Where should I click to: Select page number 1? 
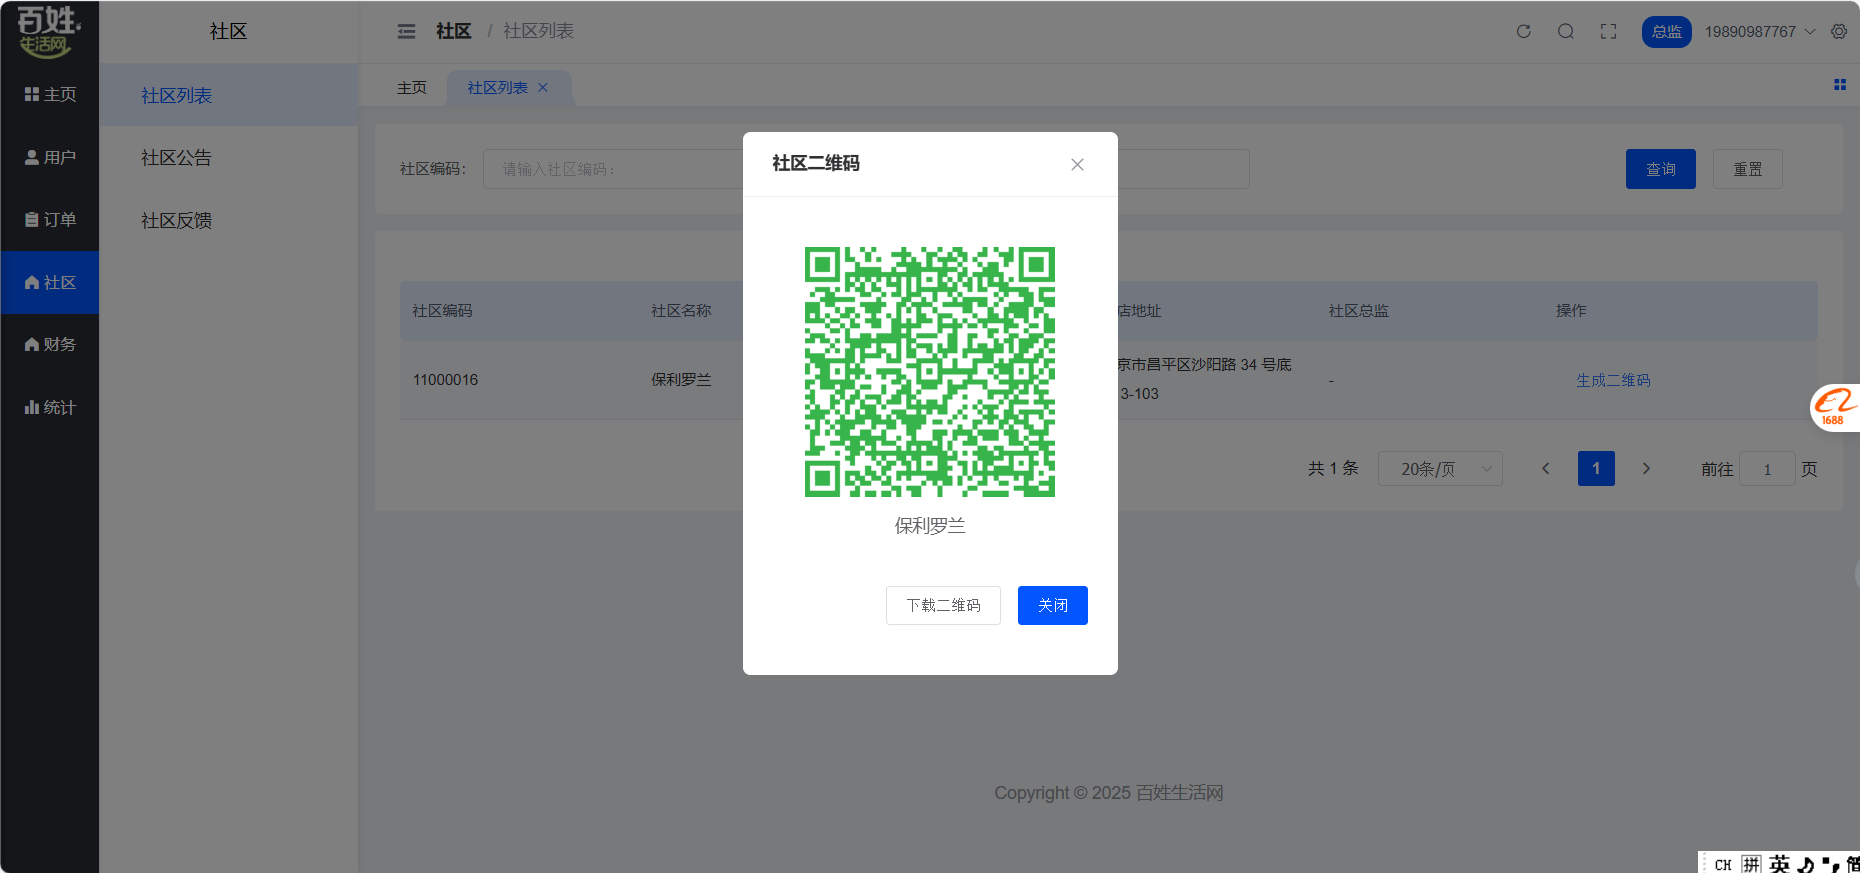(x=1596, y=469)
